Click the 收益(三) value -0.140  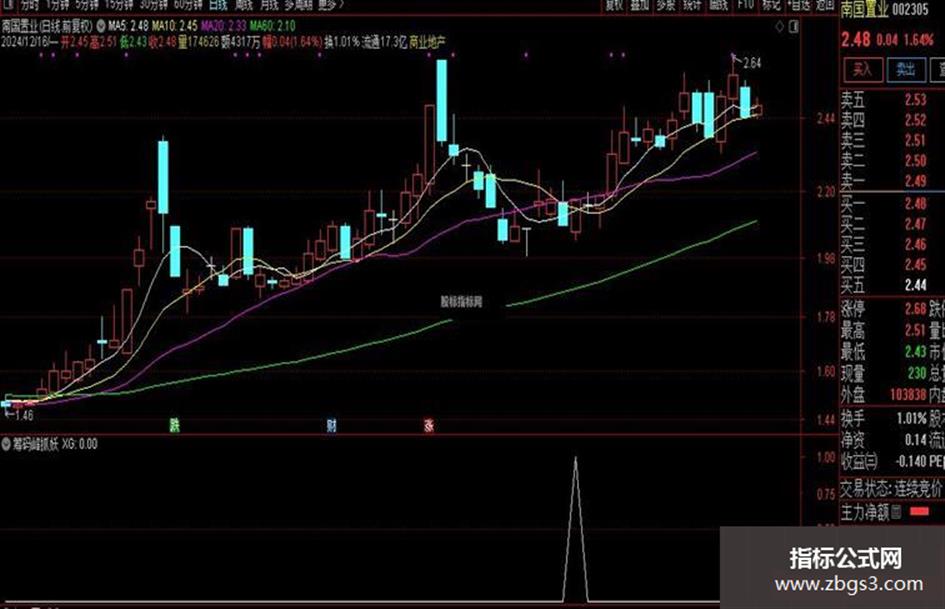tap(911, 462)
